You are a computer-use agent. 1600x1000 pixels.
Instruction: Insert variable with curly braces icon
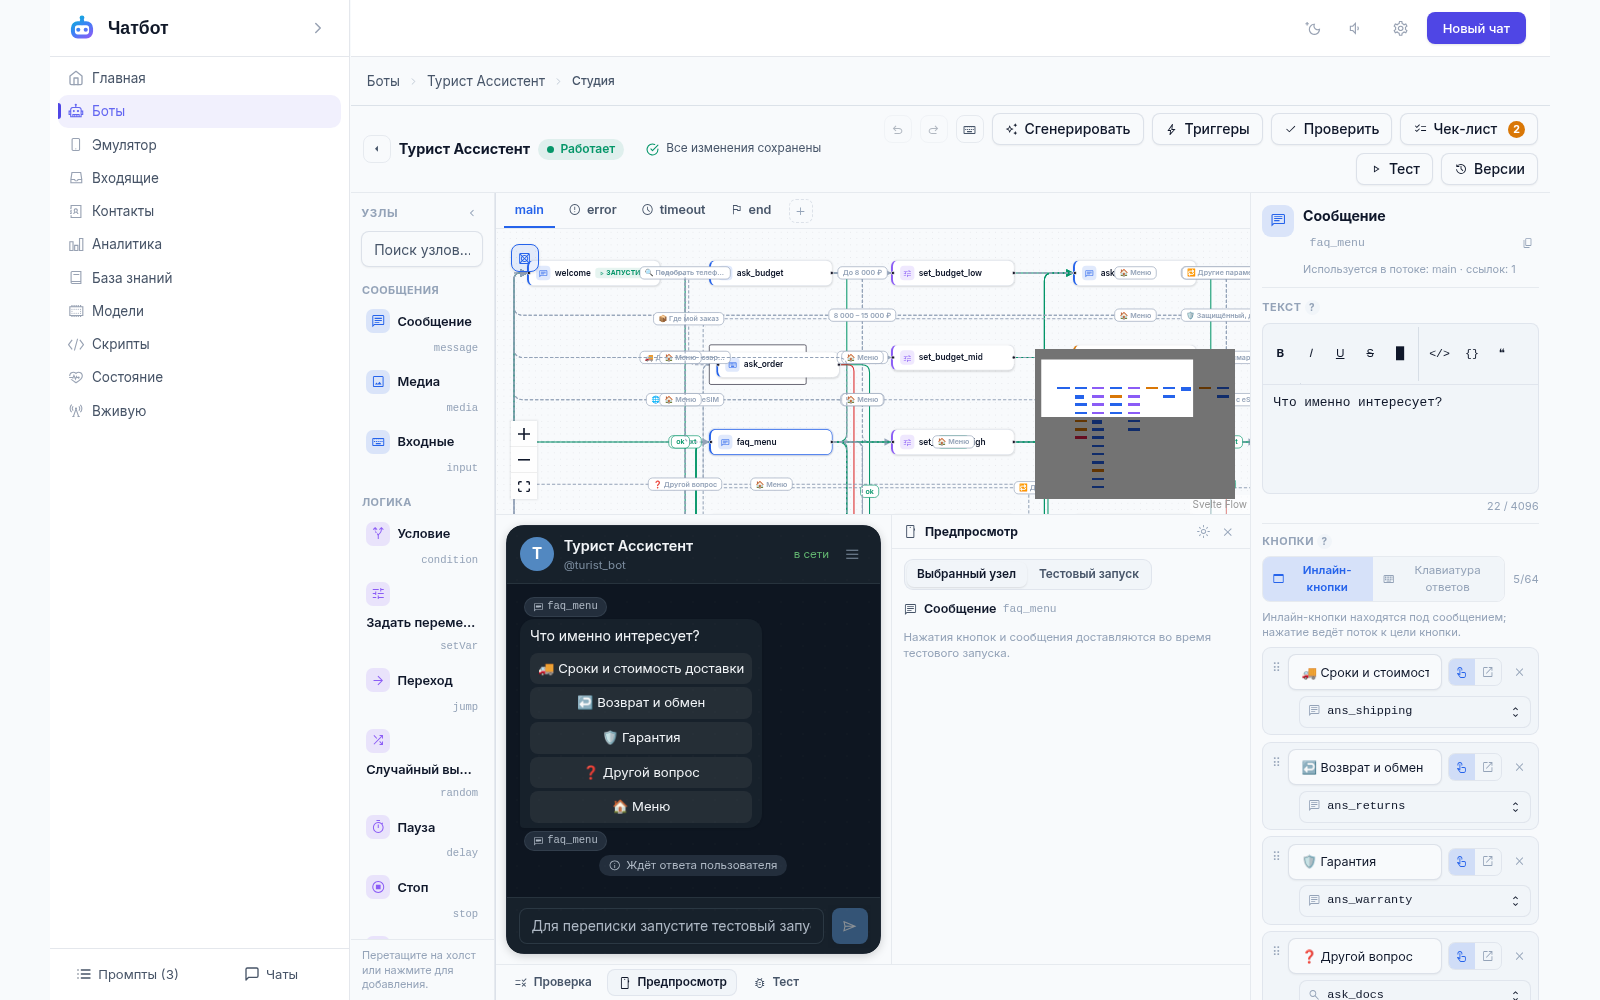[x=1472, y=353]
